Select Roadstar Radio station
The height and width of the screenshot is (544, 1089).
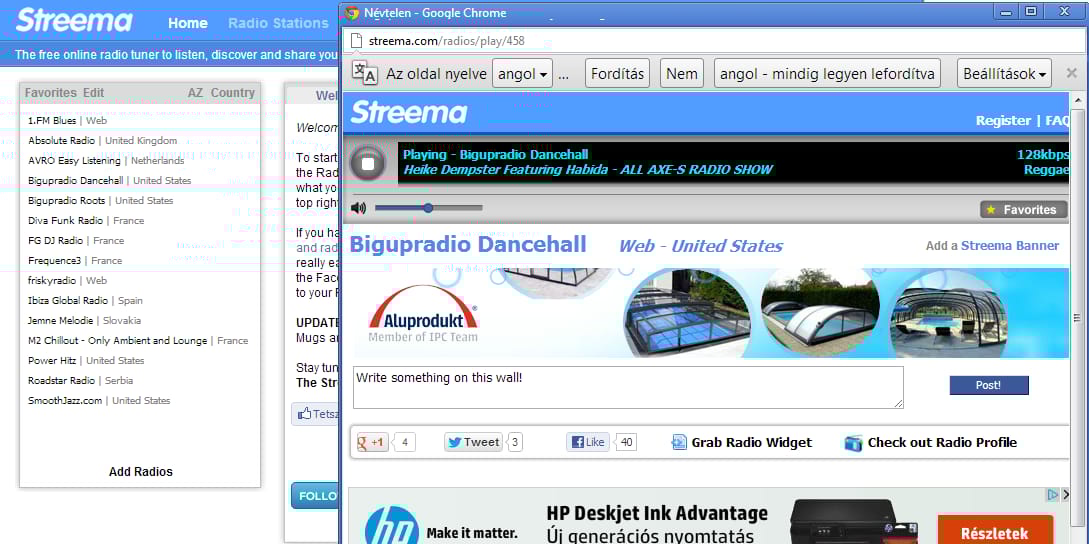click(61, 381)
